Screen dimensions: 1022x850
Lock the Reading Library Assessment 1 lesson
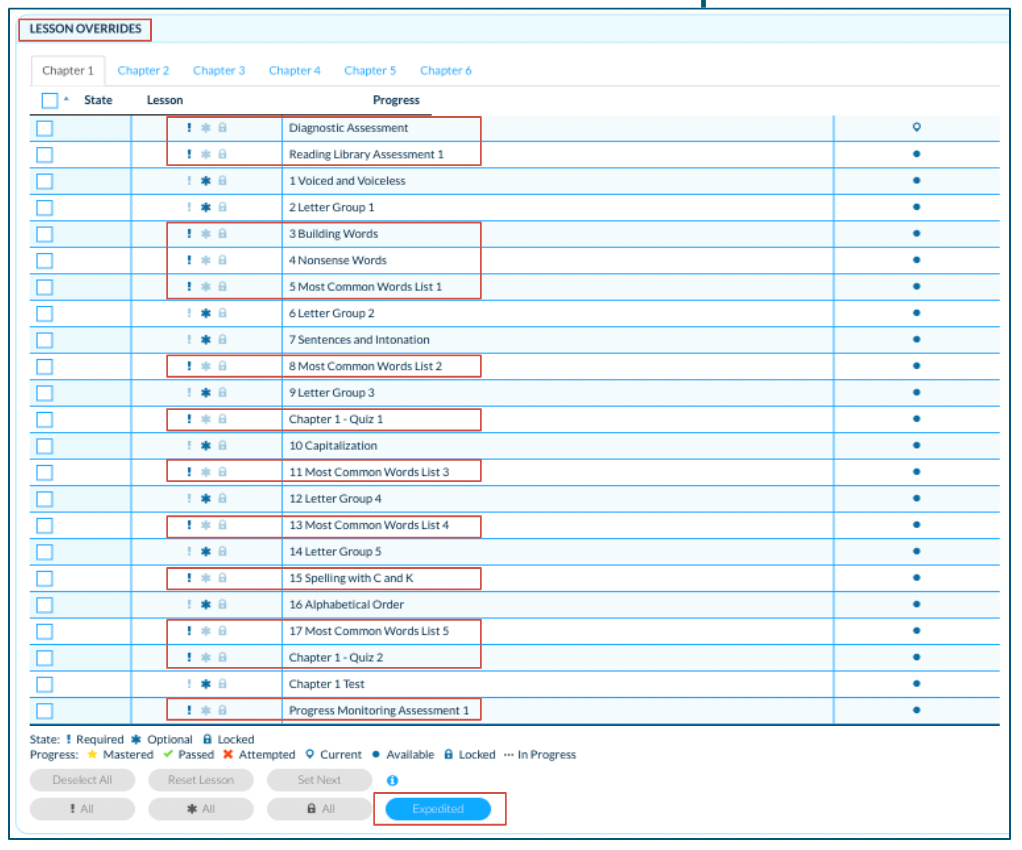click(x=222, y=154)
